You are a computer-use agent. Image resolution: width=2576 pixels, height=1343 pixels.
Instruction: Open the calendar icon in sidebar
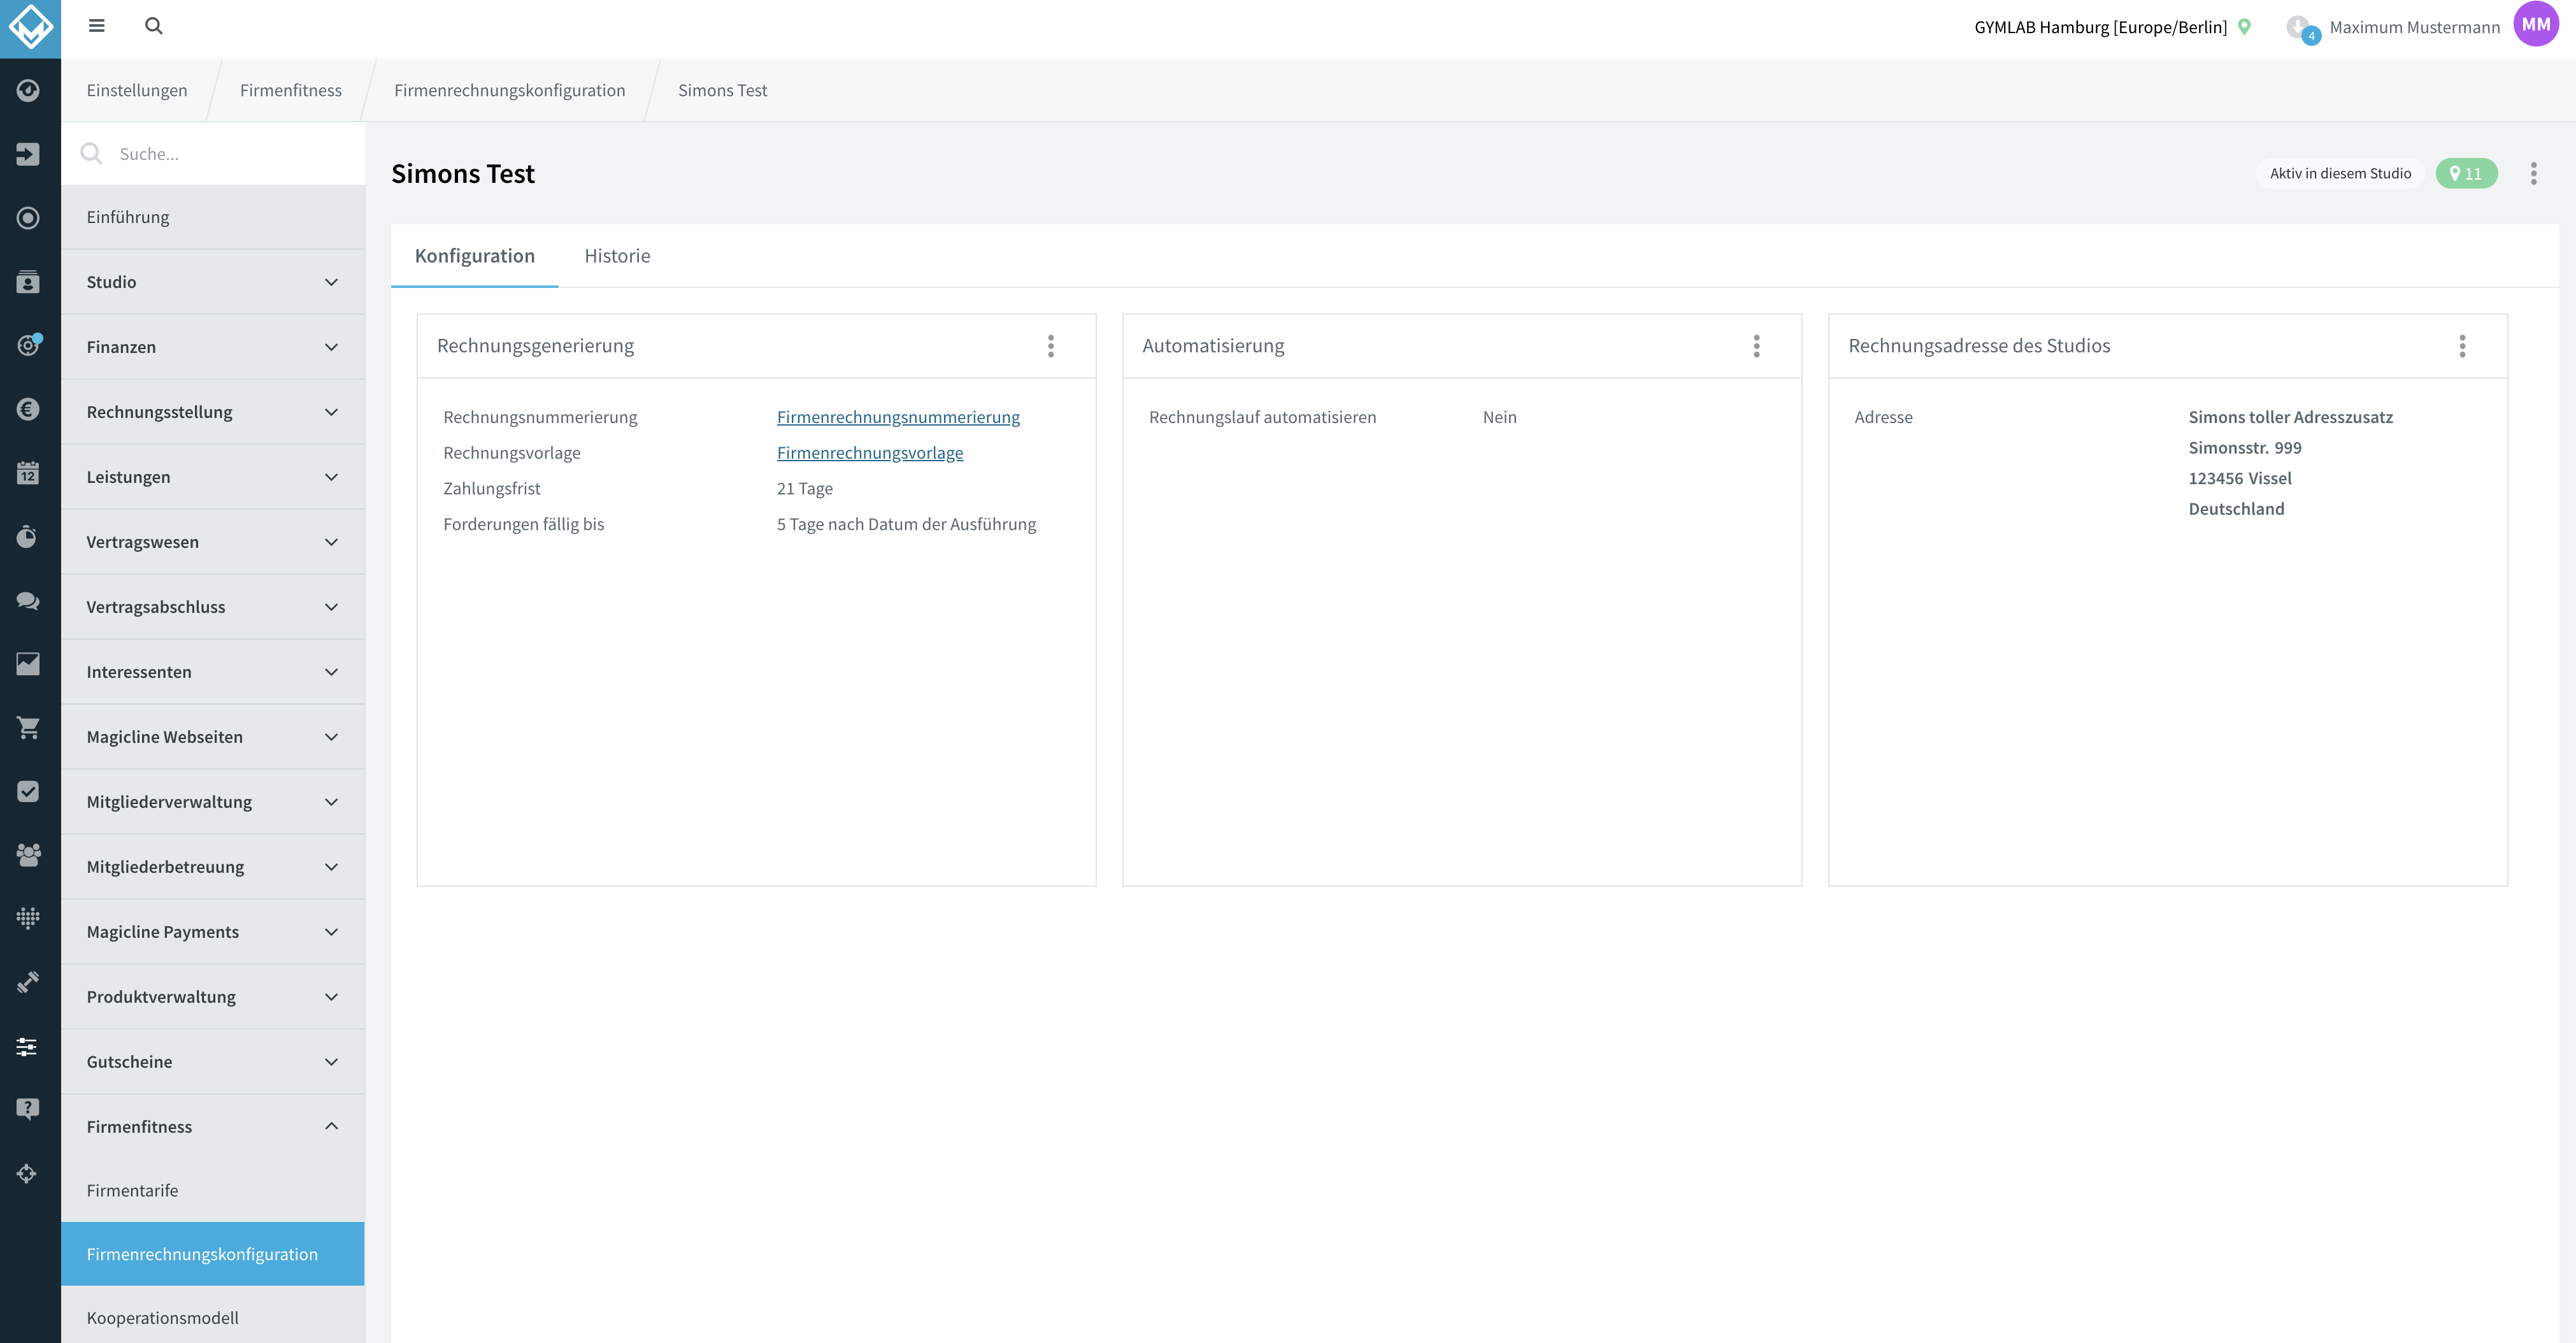pos(28,473)
